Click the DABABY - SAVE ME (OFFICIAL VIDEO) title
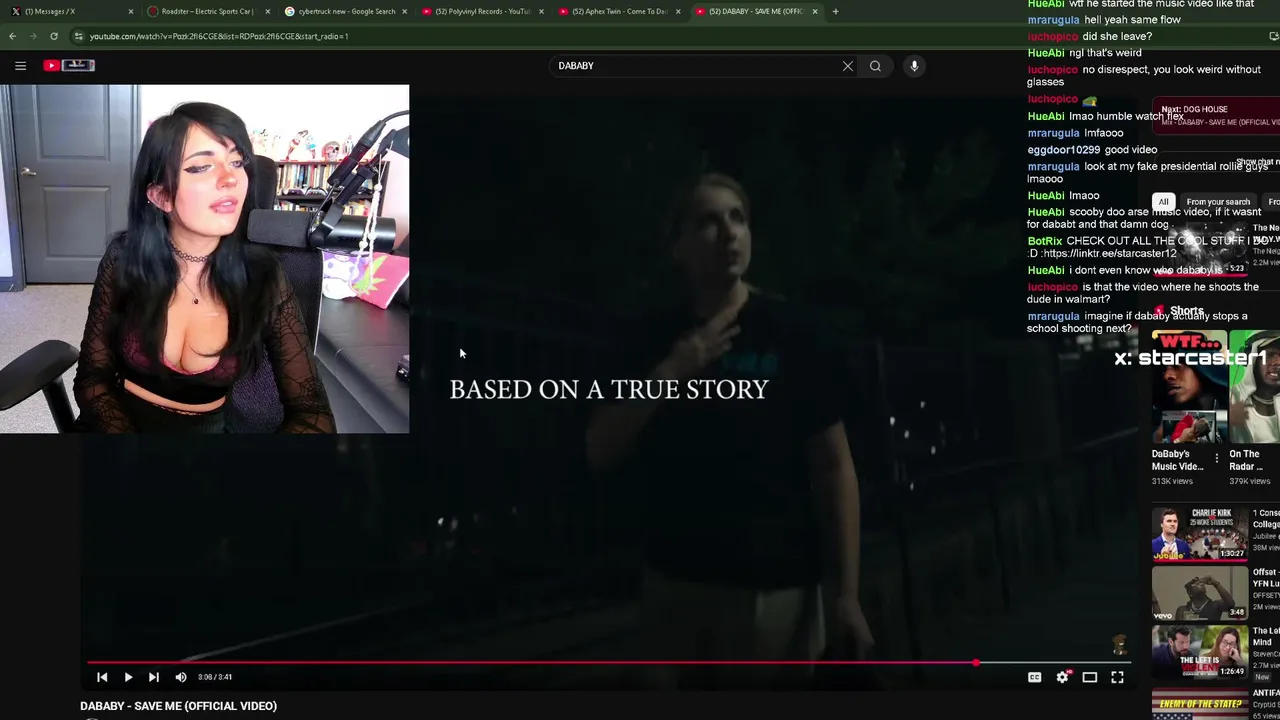The height and width of the screenshot is (720, 1280). 179,706
